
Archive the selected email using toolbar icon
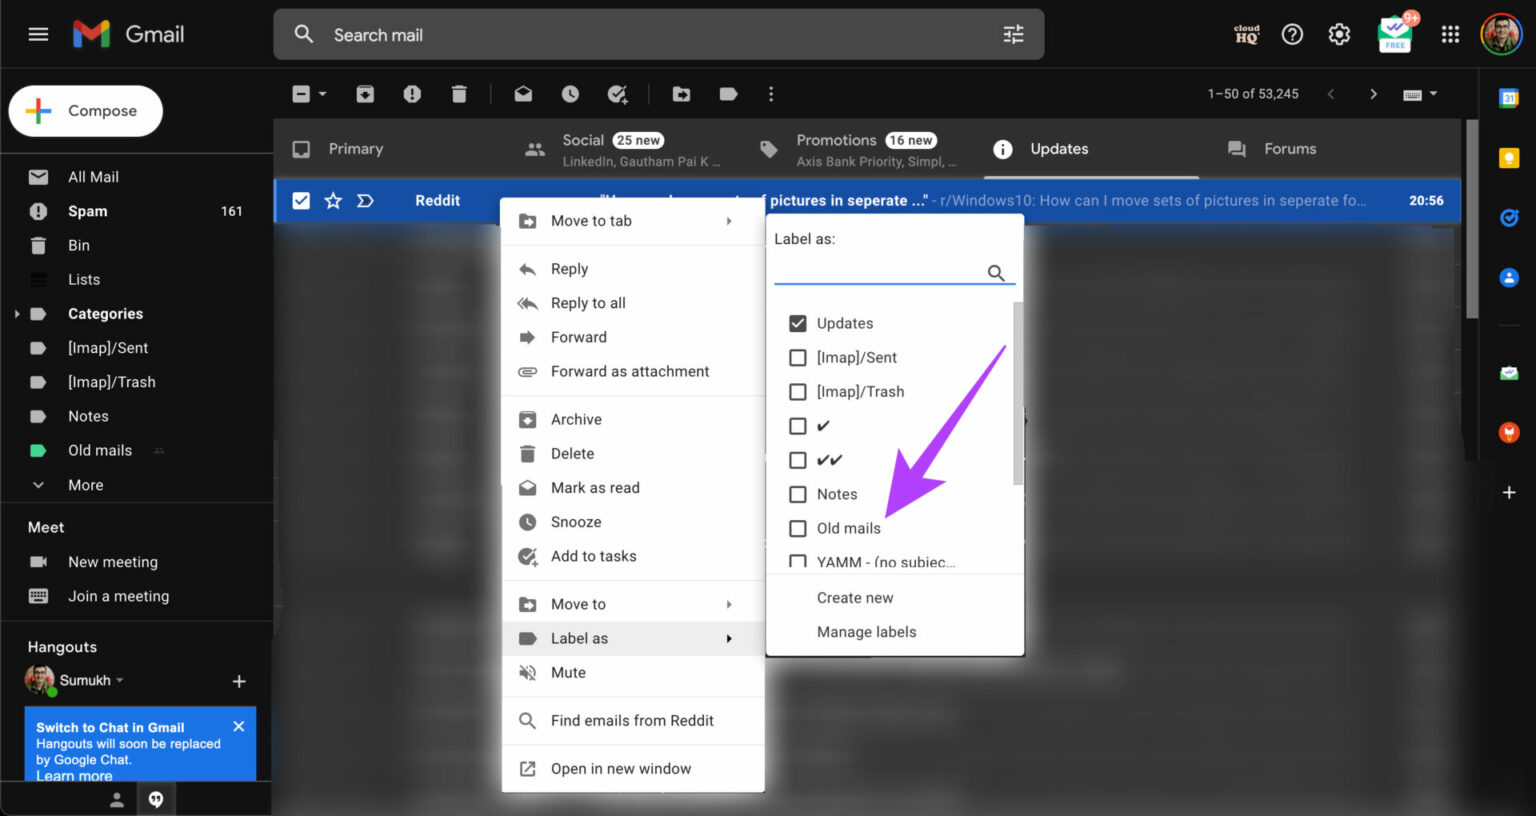tap(365, 93)
